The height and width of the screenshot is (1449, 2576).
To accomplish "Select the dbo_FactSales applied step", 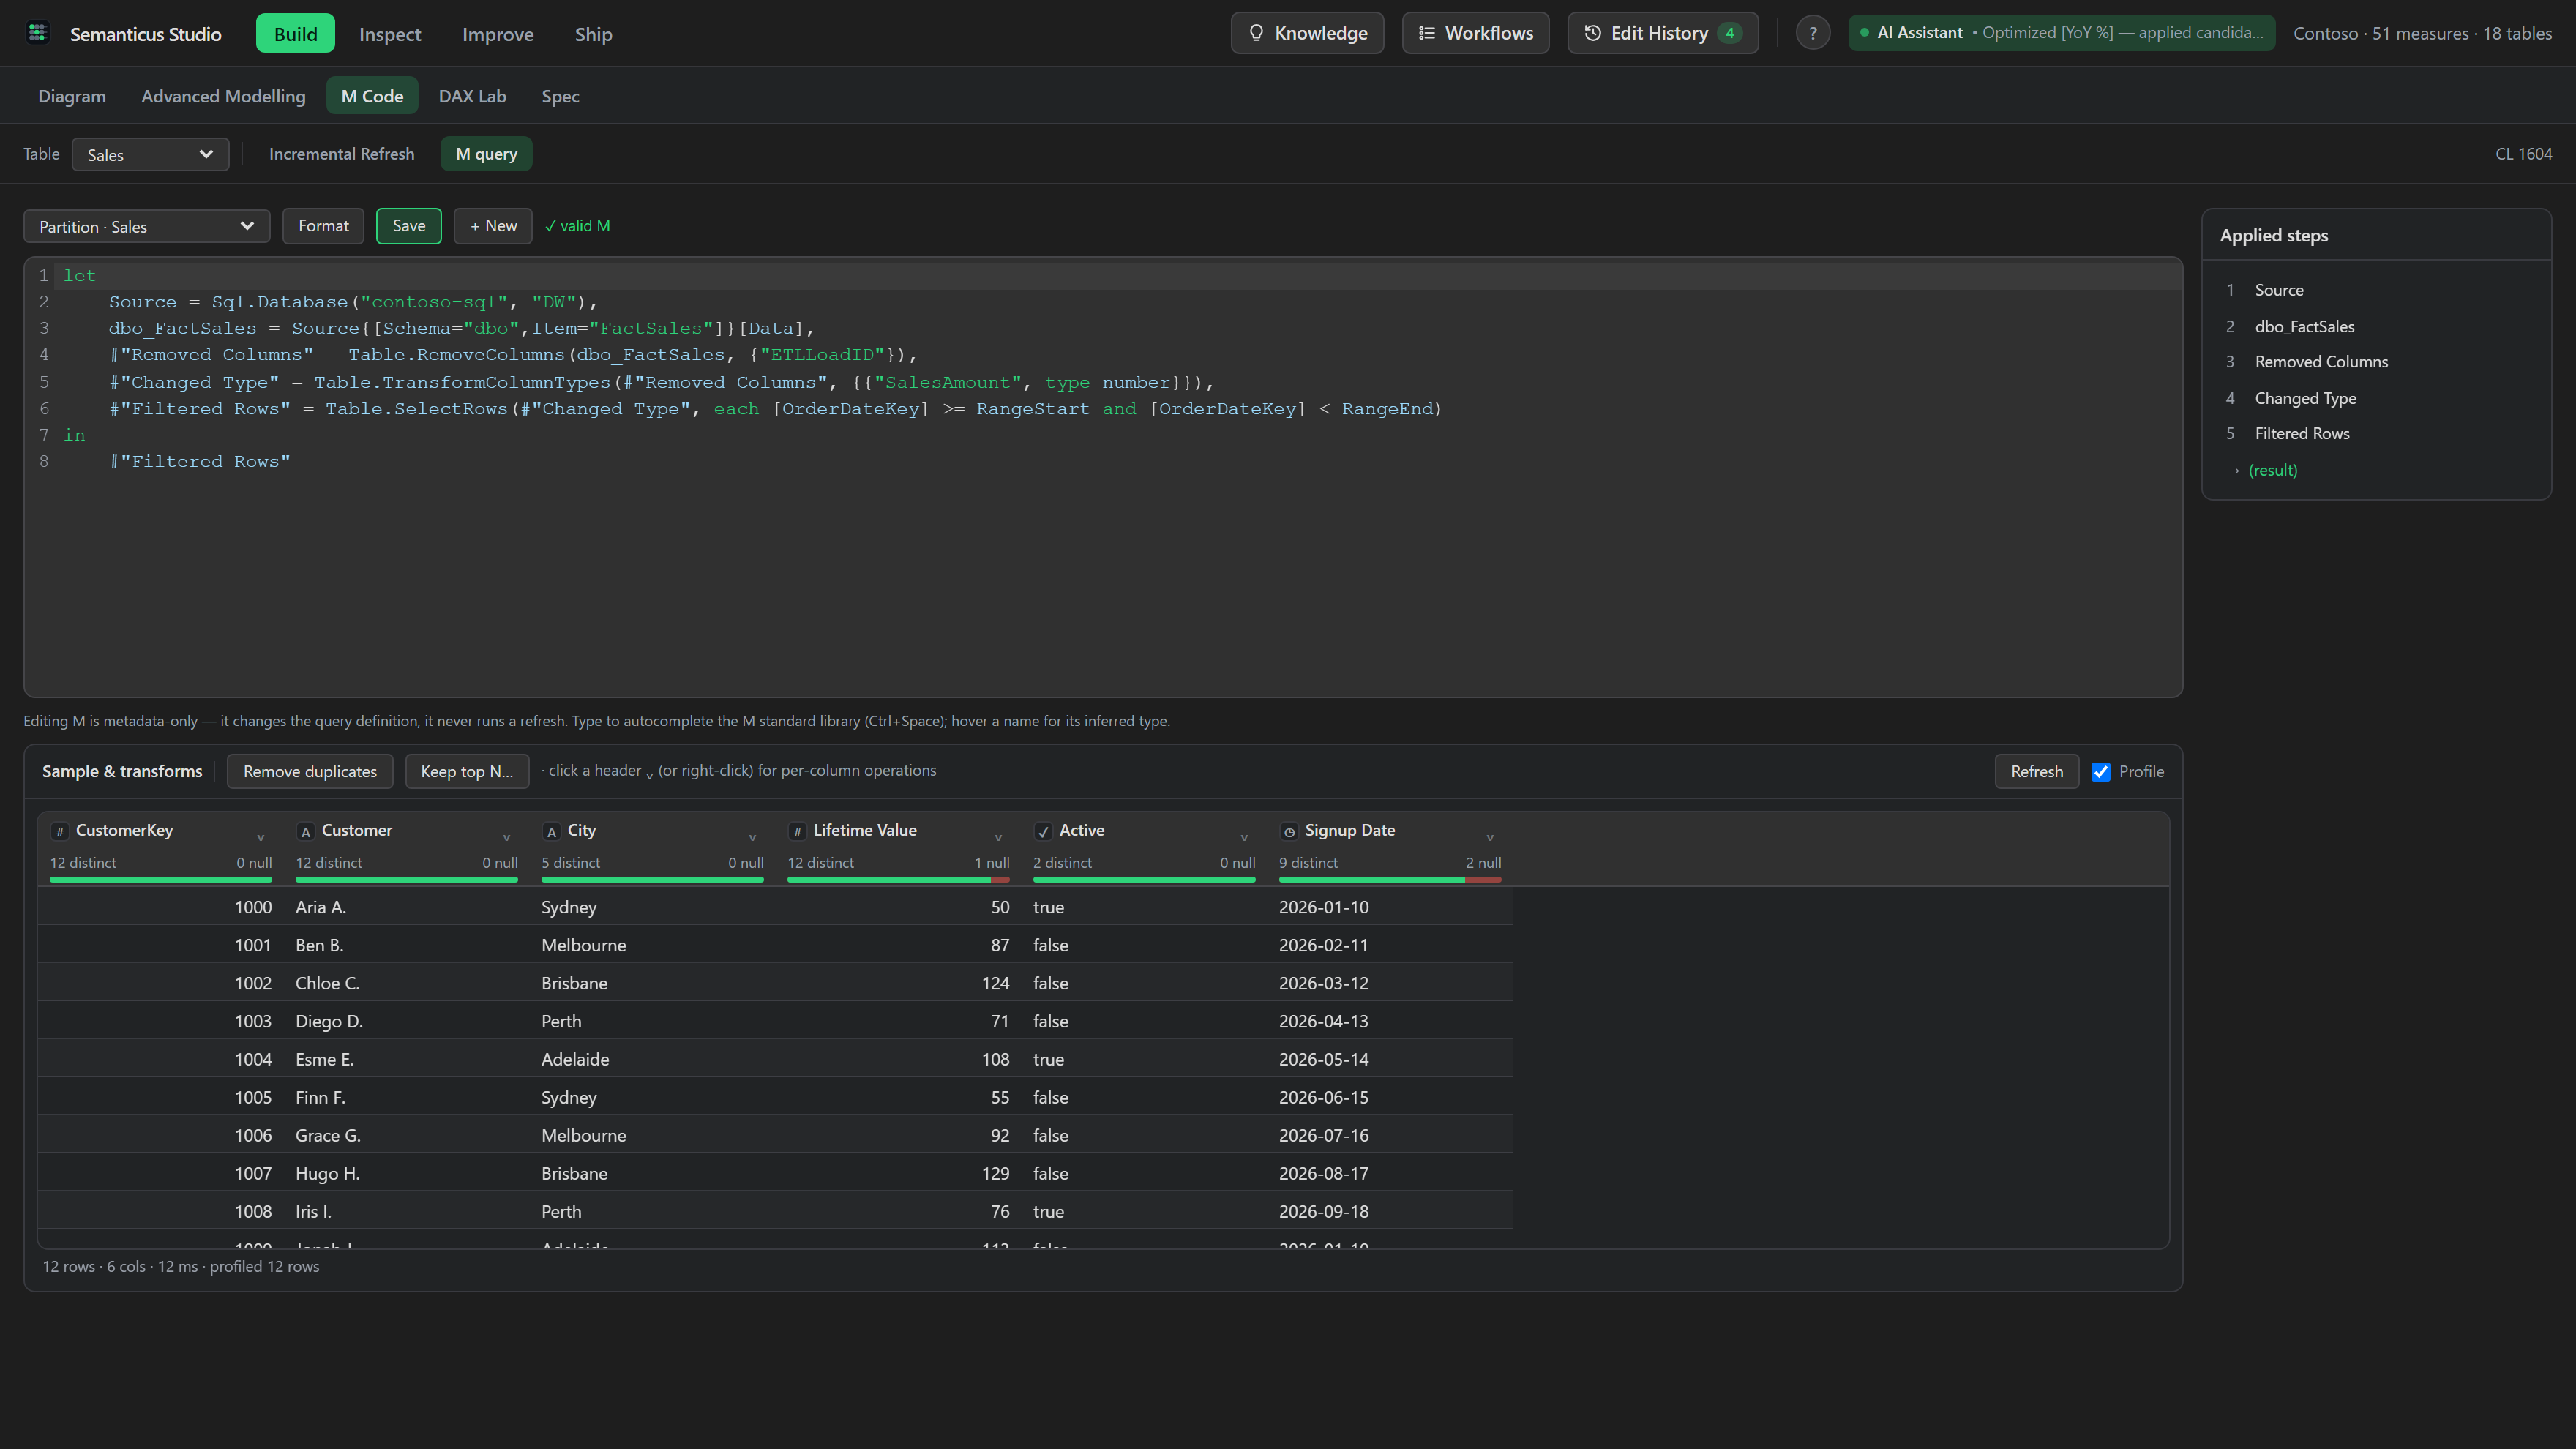I will (2304, 327).
